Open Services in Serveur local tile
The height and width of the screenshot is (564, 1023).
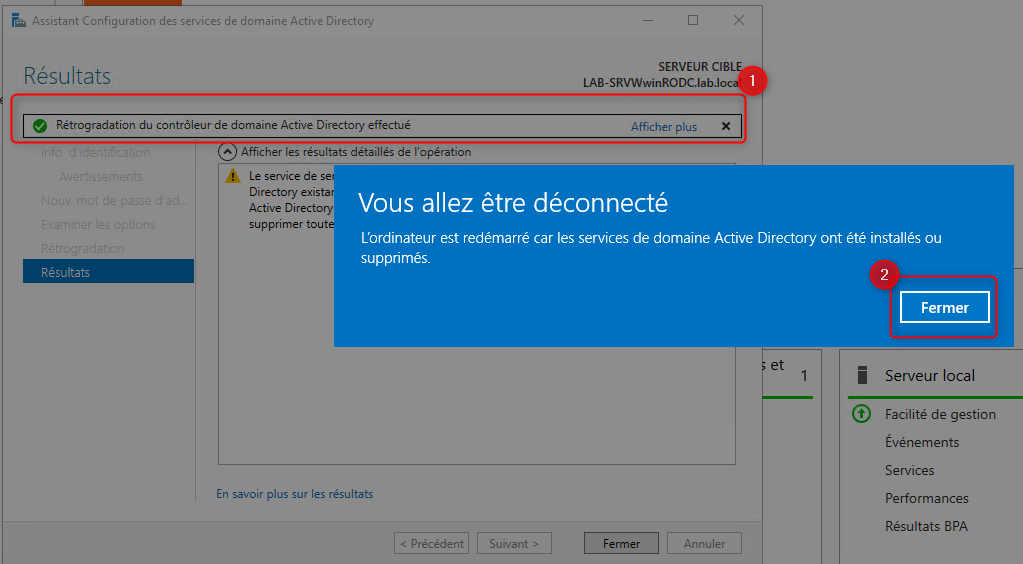click(x=909, y=470)
